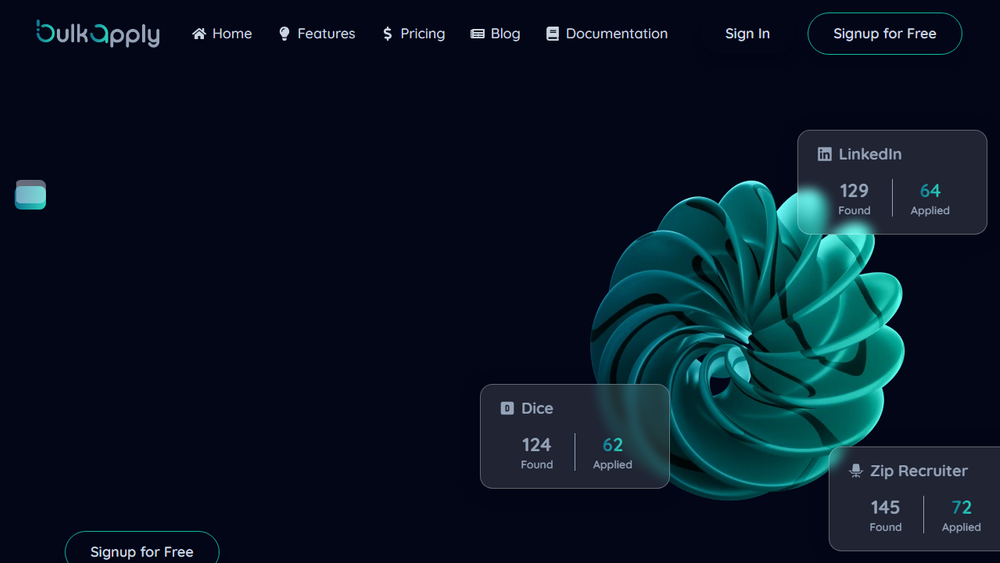Click the teal floating widget icon

(x=31, y=194)
